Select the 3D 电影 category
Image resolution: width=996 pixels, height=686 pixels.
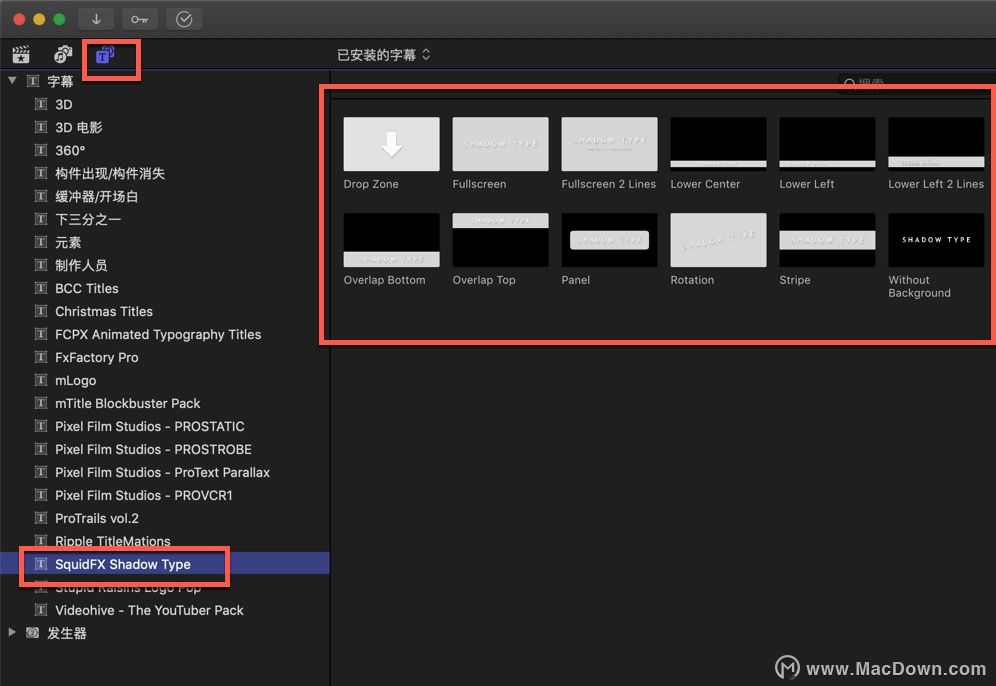pyautogui.click(x=165, y=127)
